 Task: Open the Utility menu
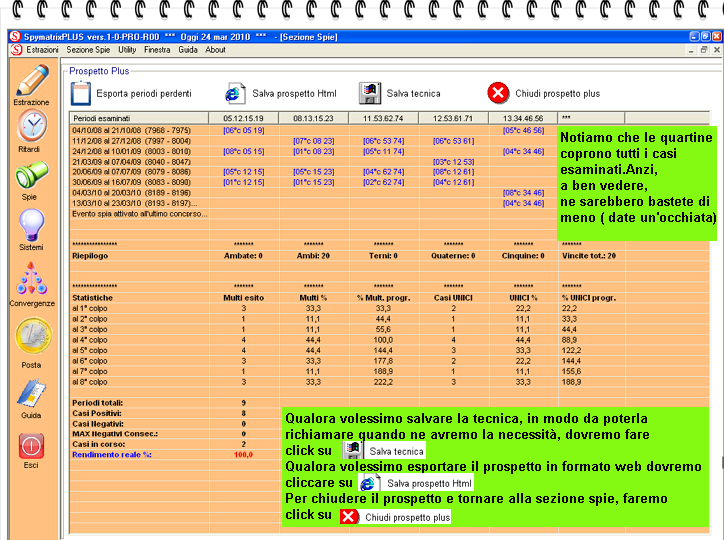pos(127,50)
